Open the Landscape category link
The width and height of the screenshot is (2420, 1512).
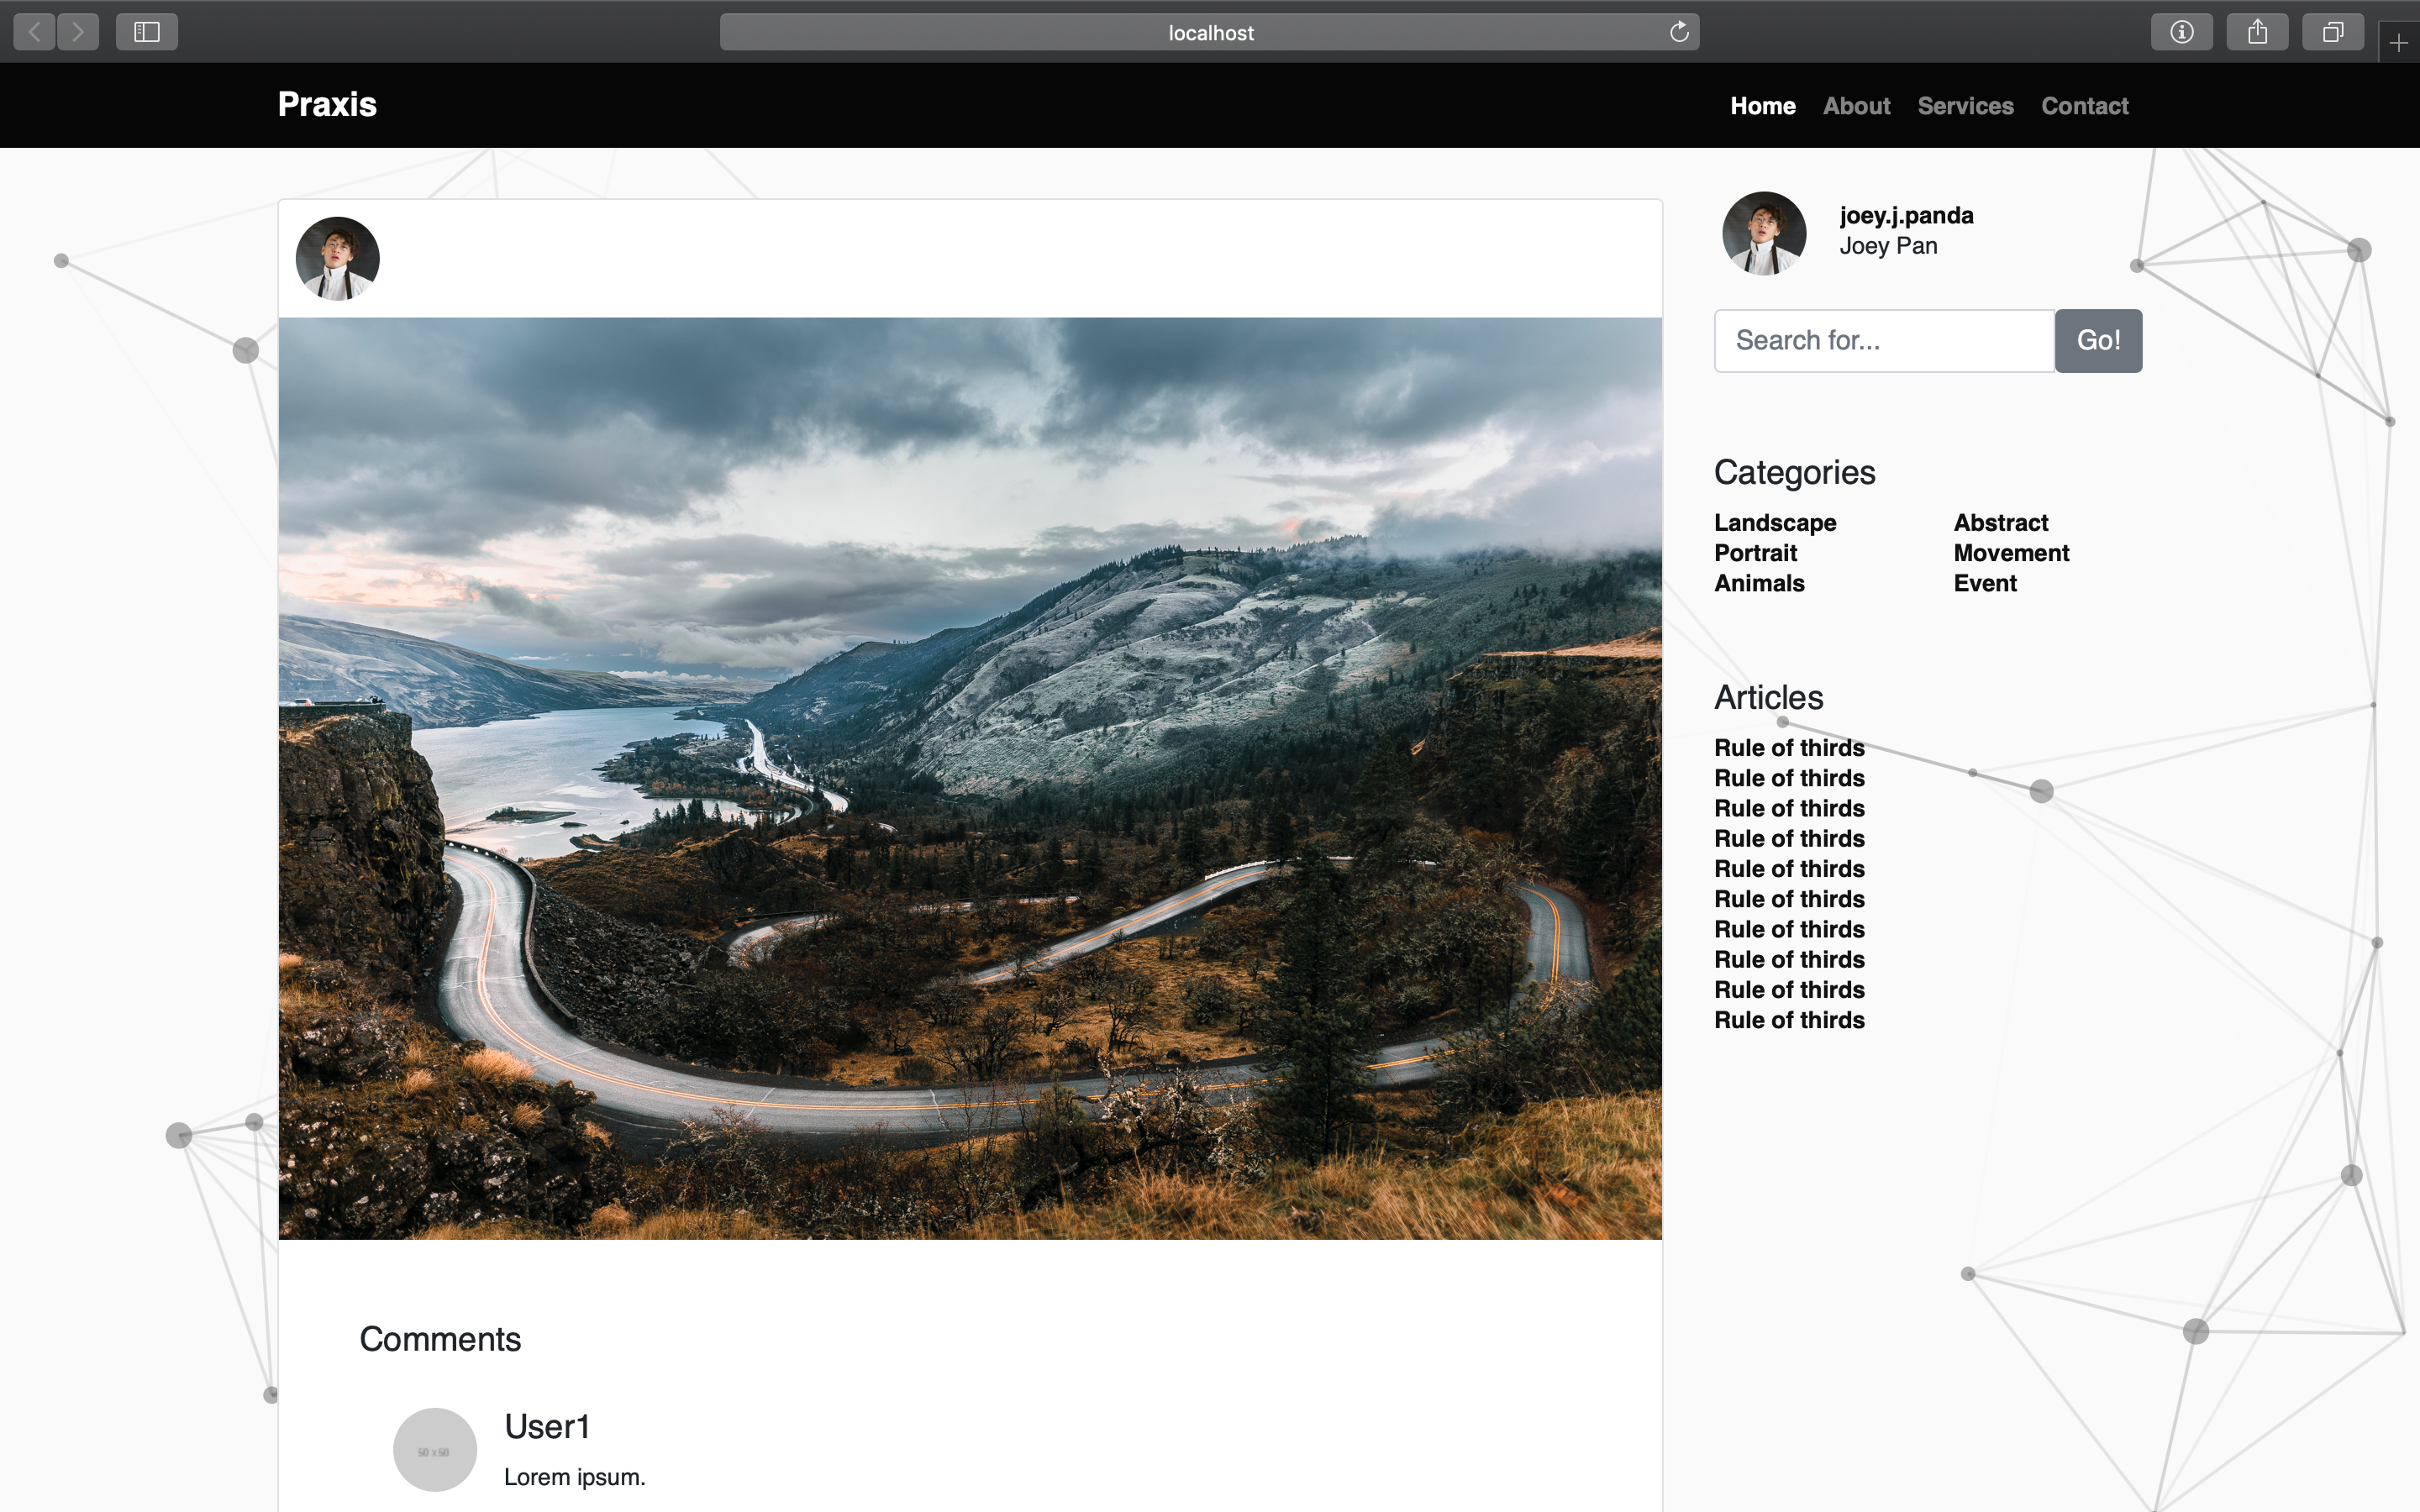[1775, 523]
